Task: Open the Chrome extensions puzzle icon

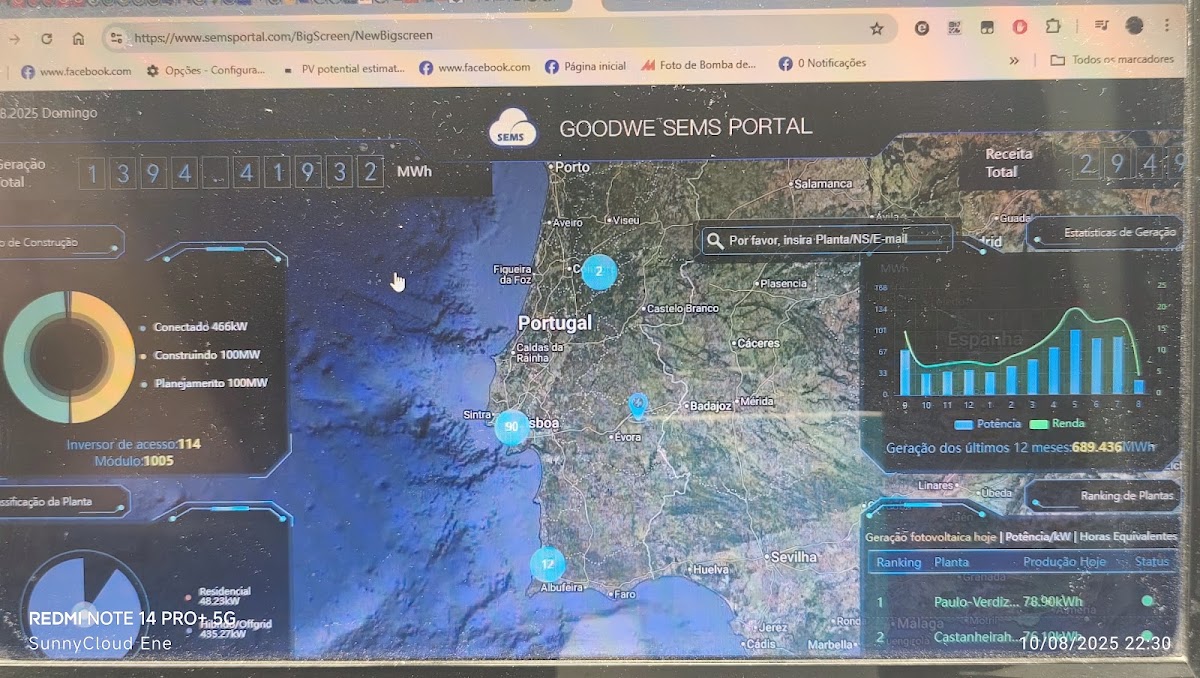Action: pyautogui.click(x=1052, y=27)
